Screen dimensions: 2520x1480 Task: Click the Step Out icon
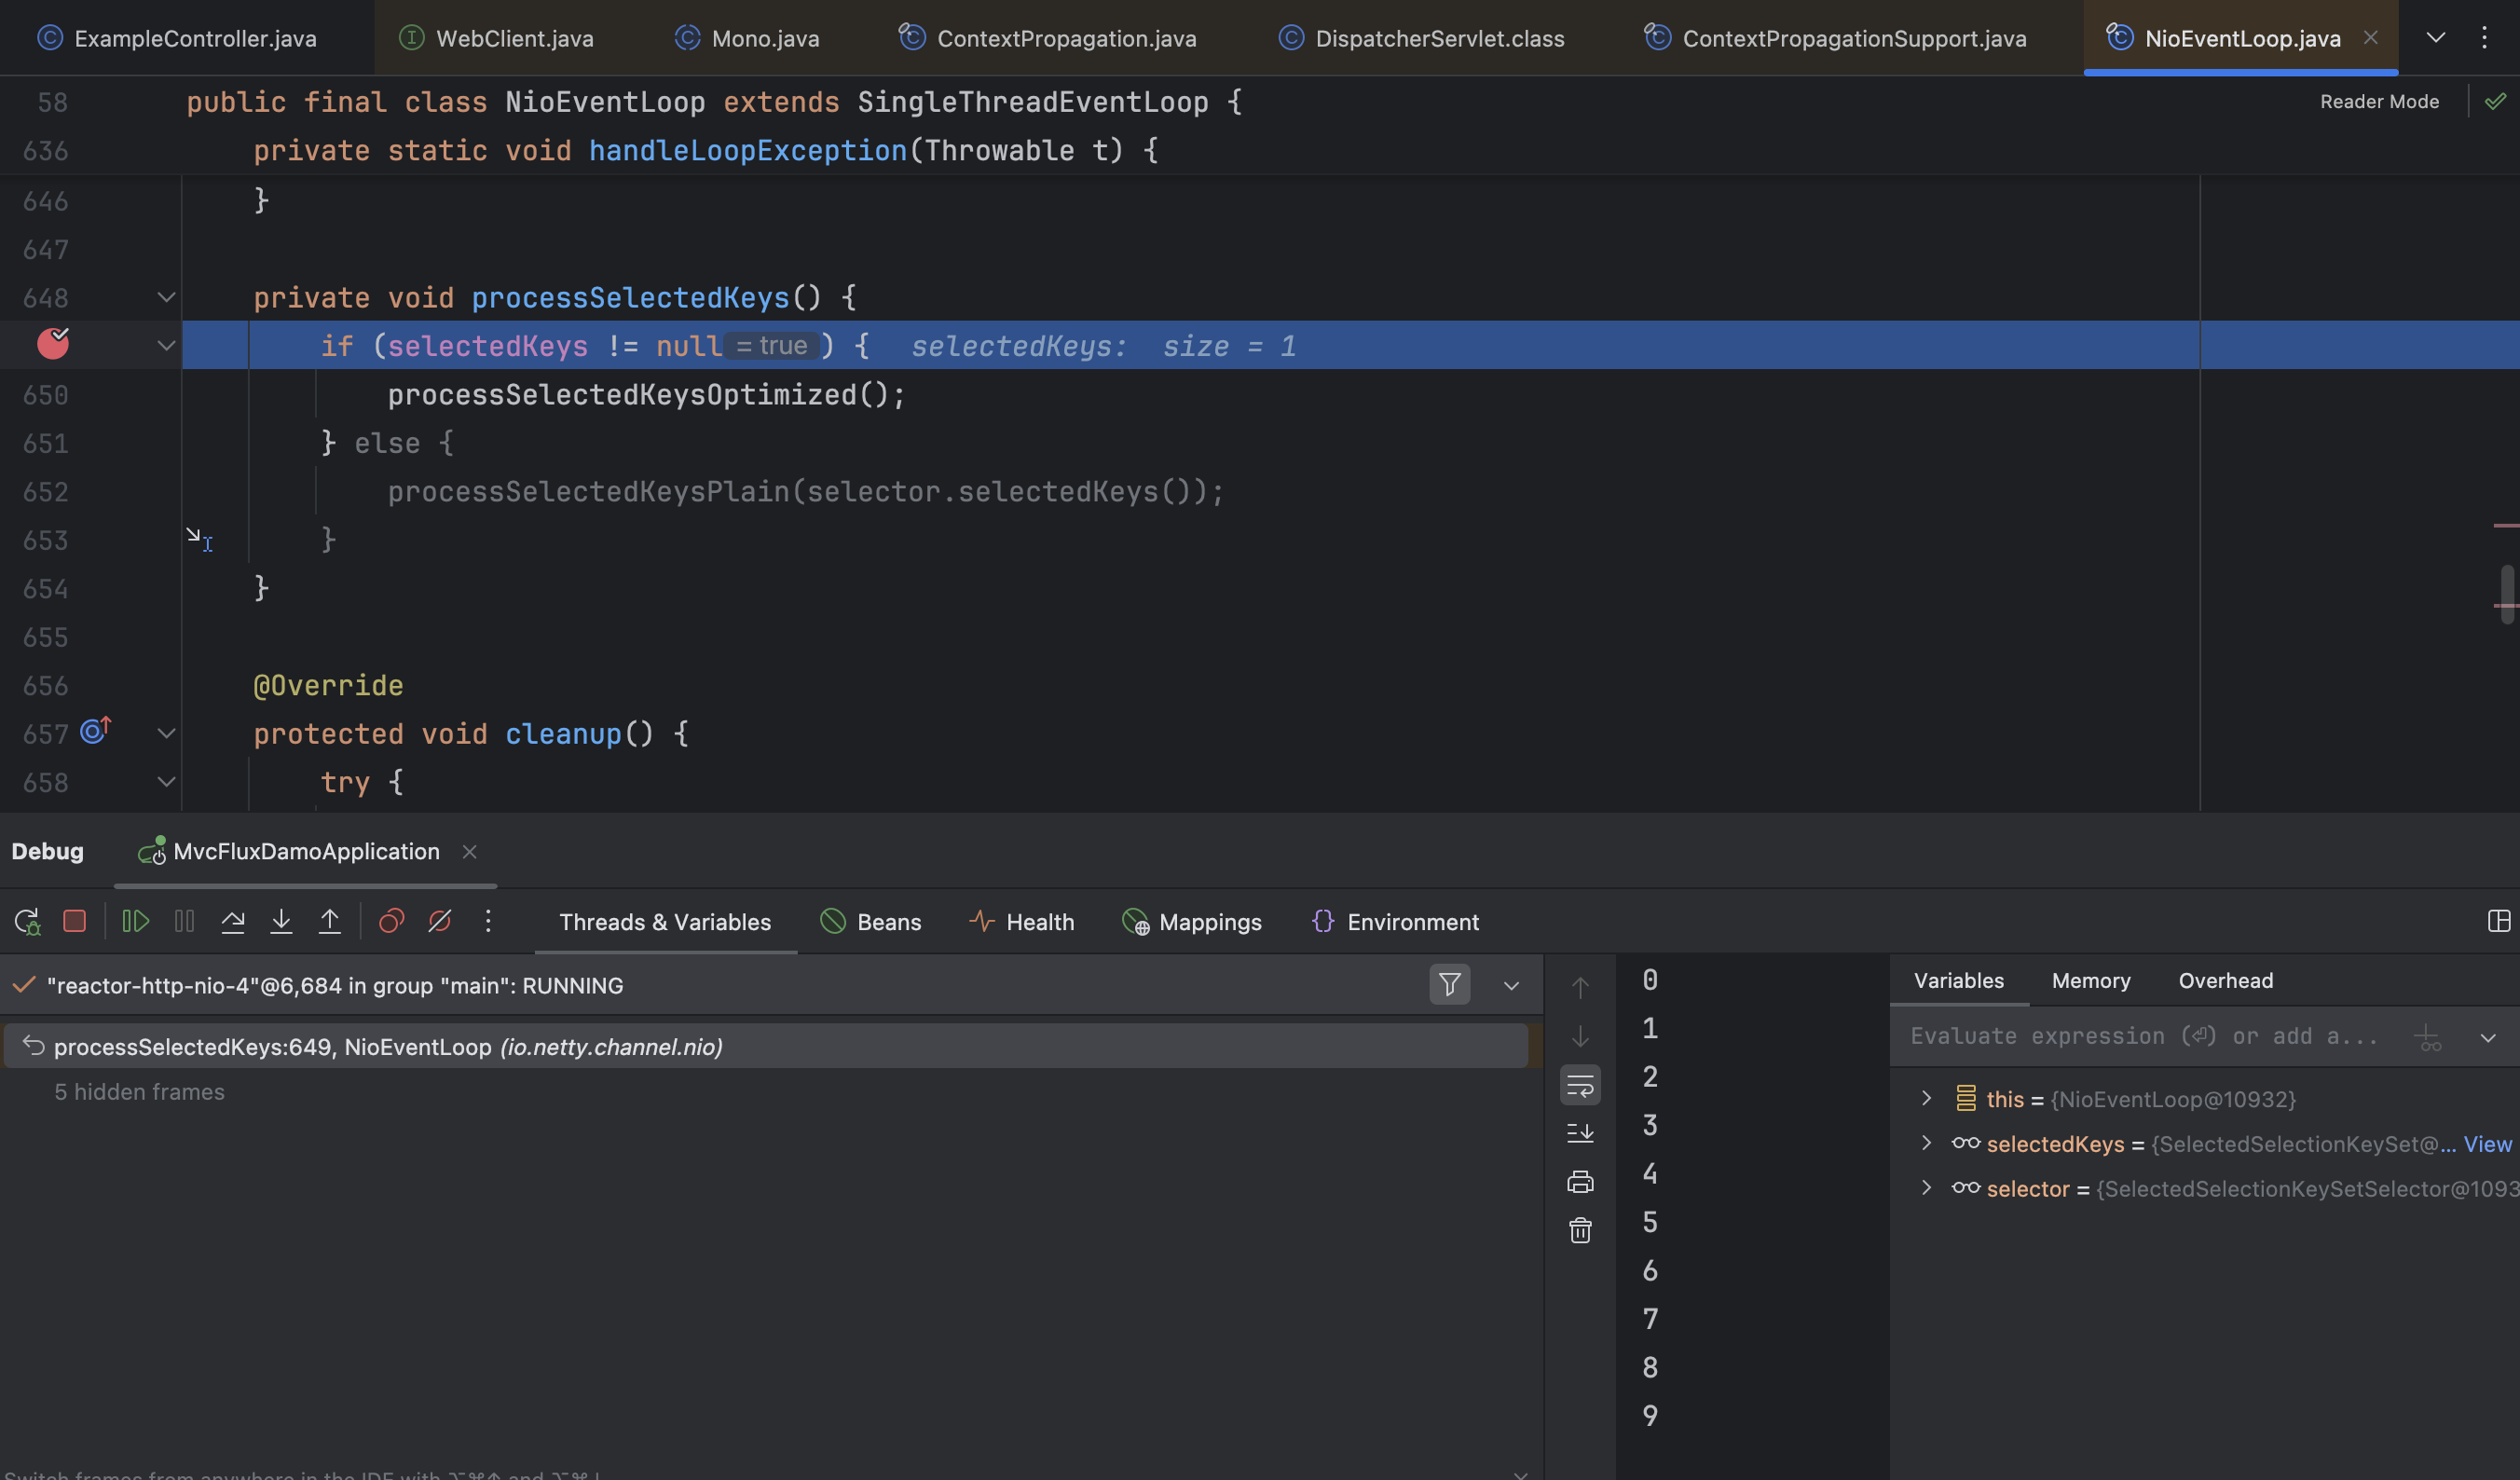(x=330, y=921)
